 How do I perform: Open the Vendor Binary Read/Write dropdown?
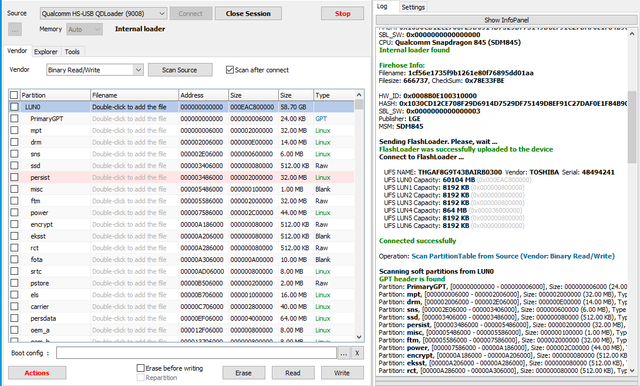95,70
